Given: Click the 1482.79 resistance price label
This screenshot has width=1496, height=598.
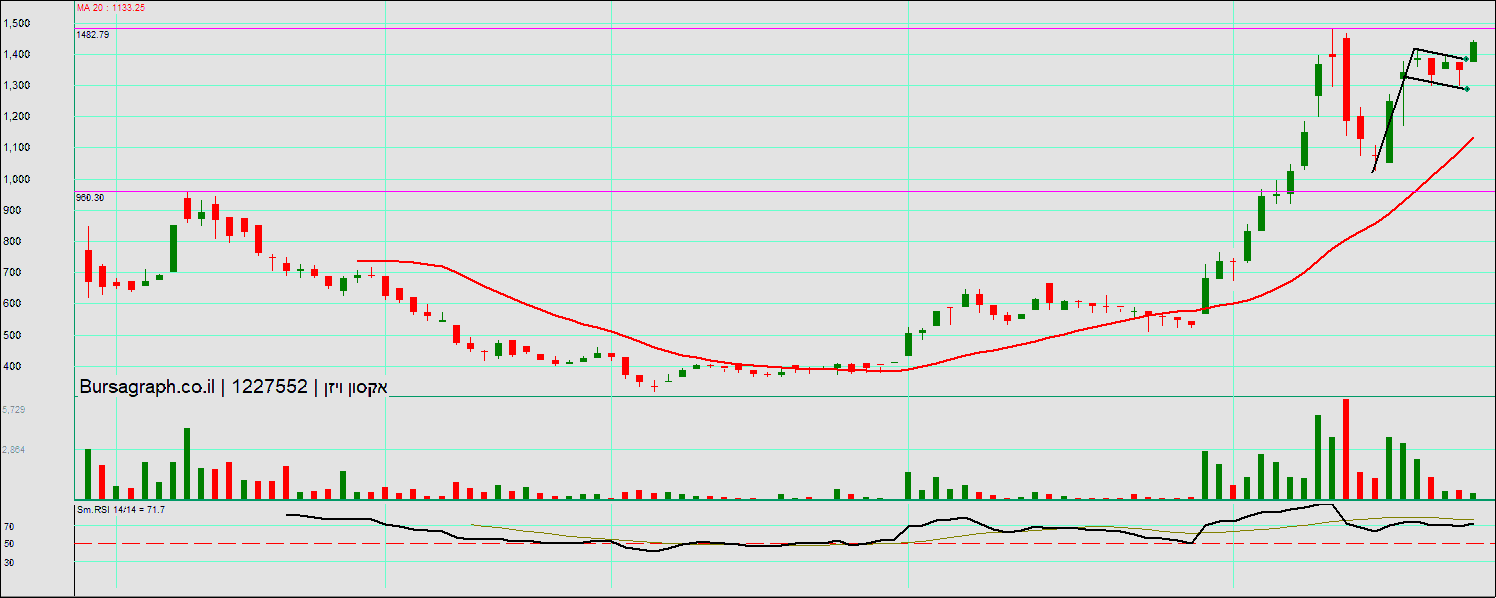Looking at the screenshot, I should (x=92, y=34).
